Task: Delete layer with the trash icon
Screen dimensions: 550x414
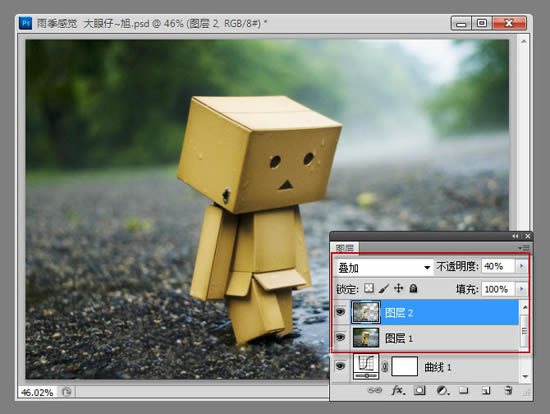Action: point(508,390)
